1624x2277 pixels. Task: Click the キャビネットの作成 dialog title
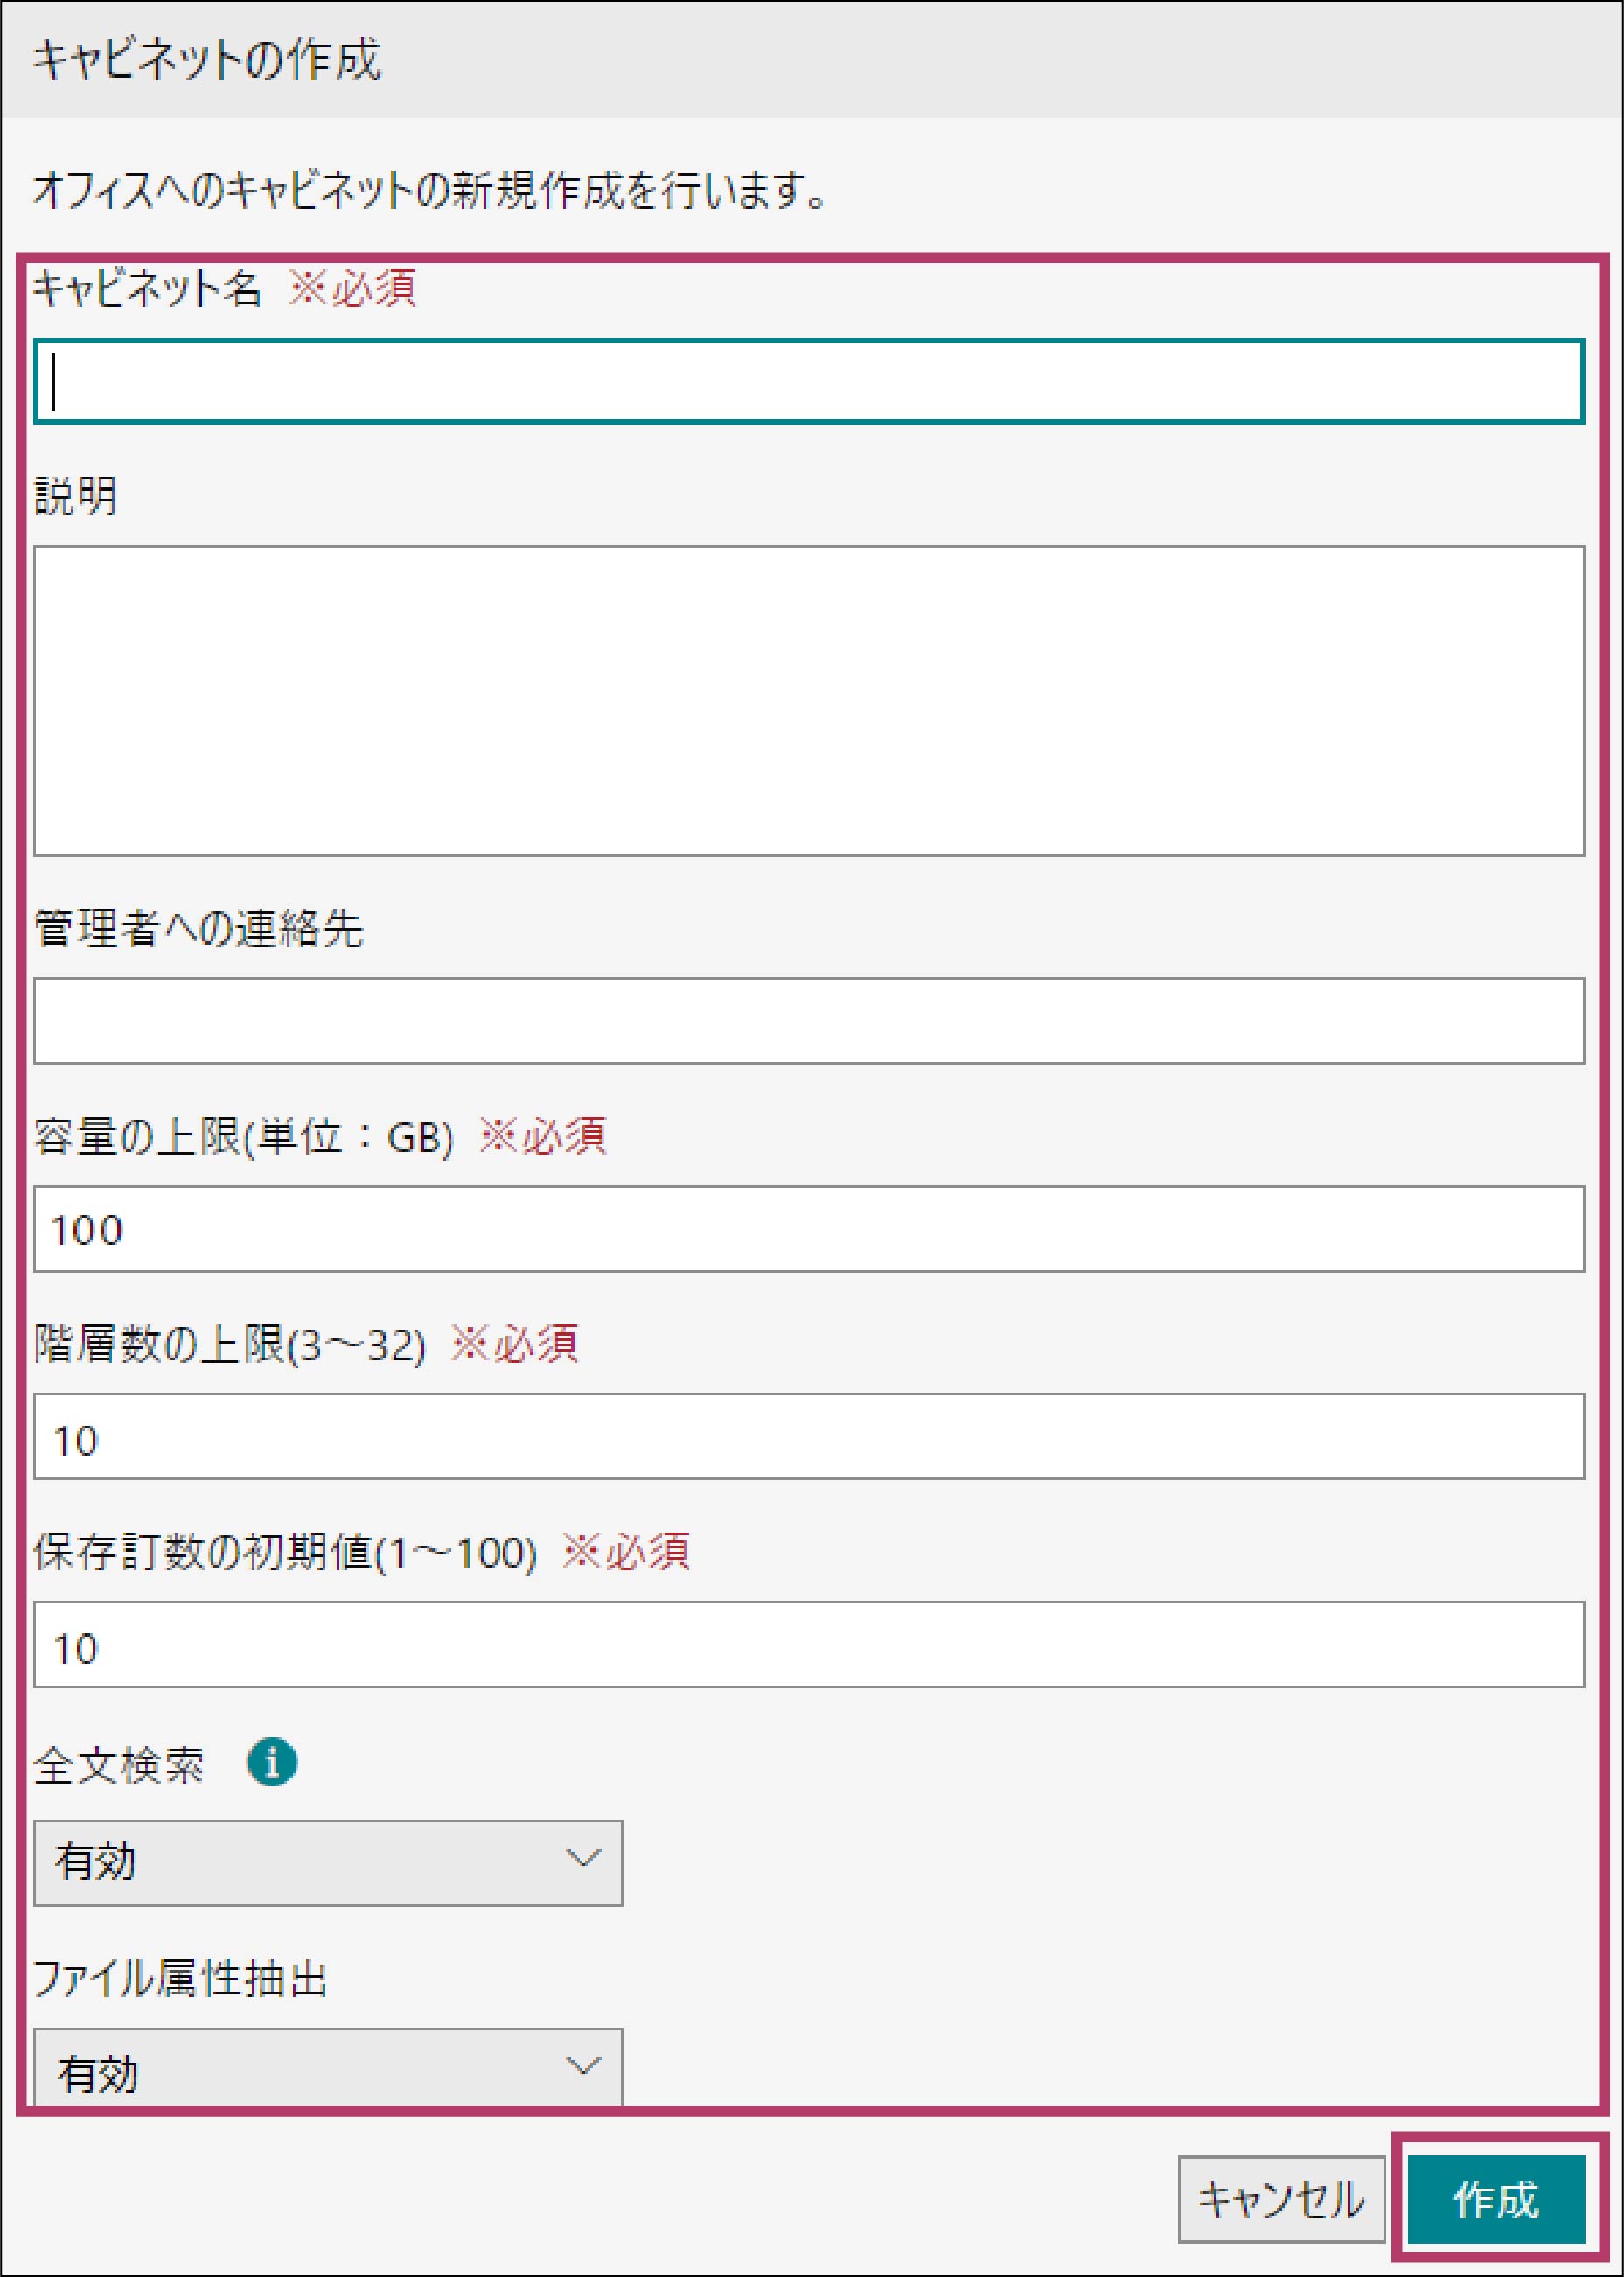[x=207, y=60]
